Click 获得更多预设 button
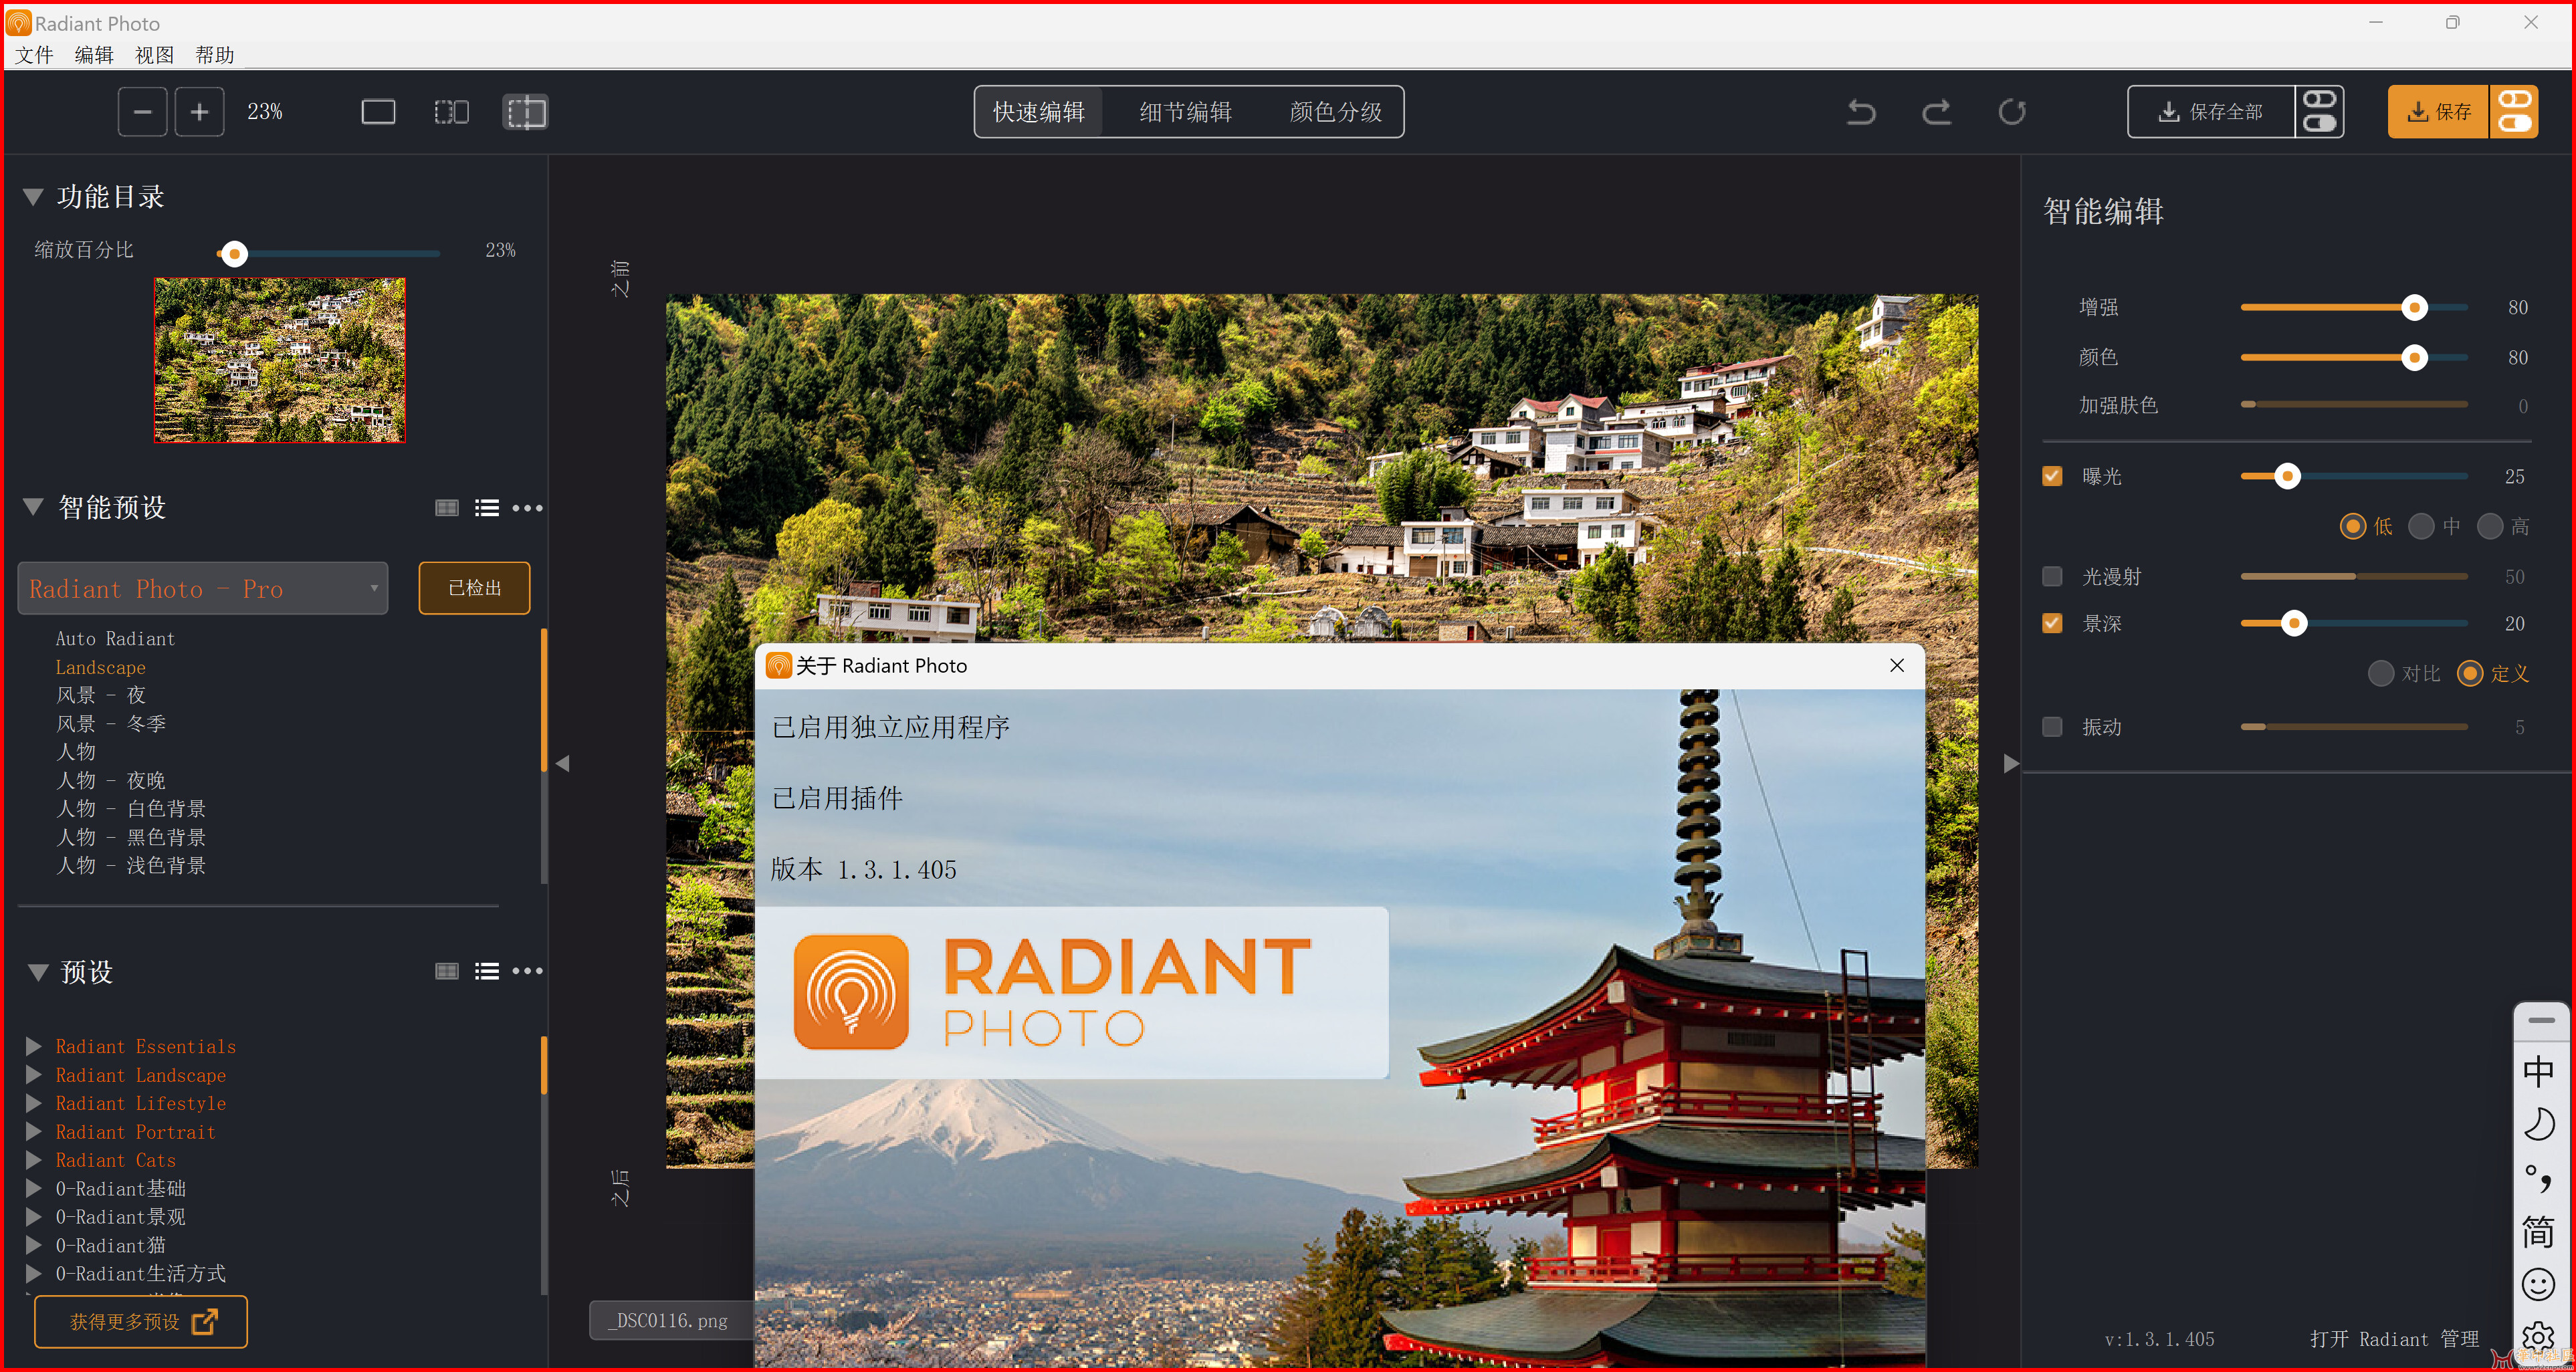 point(141,1321)
